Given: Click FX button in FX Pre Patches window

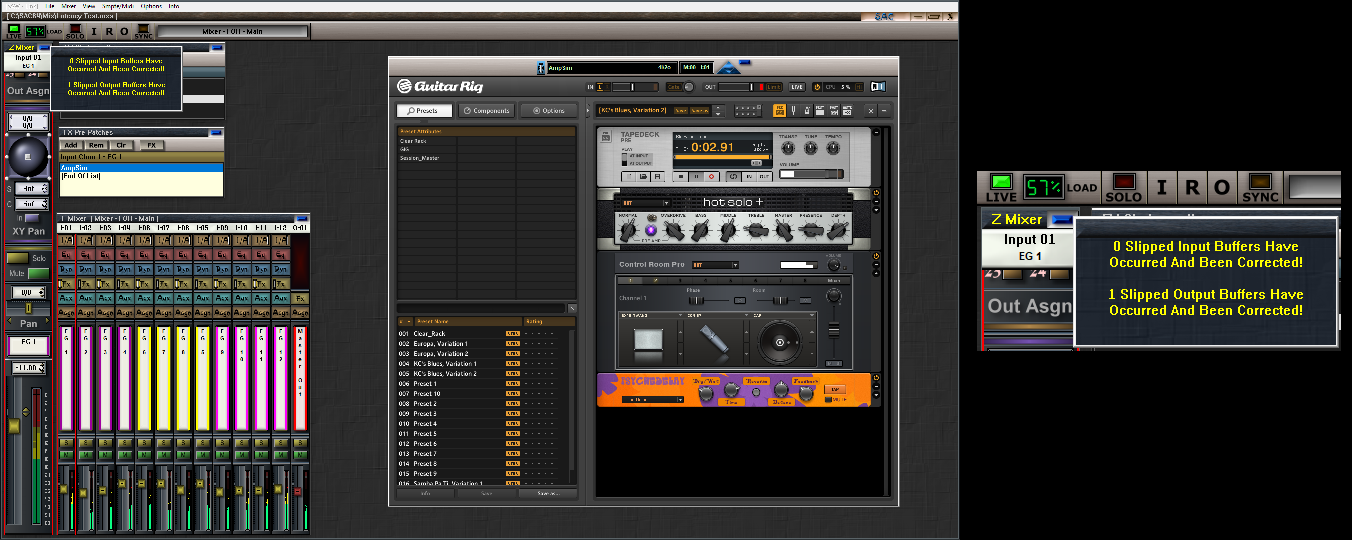Looking at the screenshot, I should pyautogui.click(x=151, y=145).
